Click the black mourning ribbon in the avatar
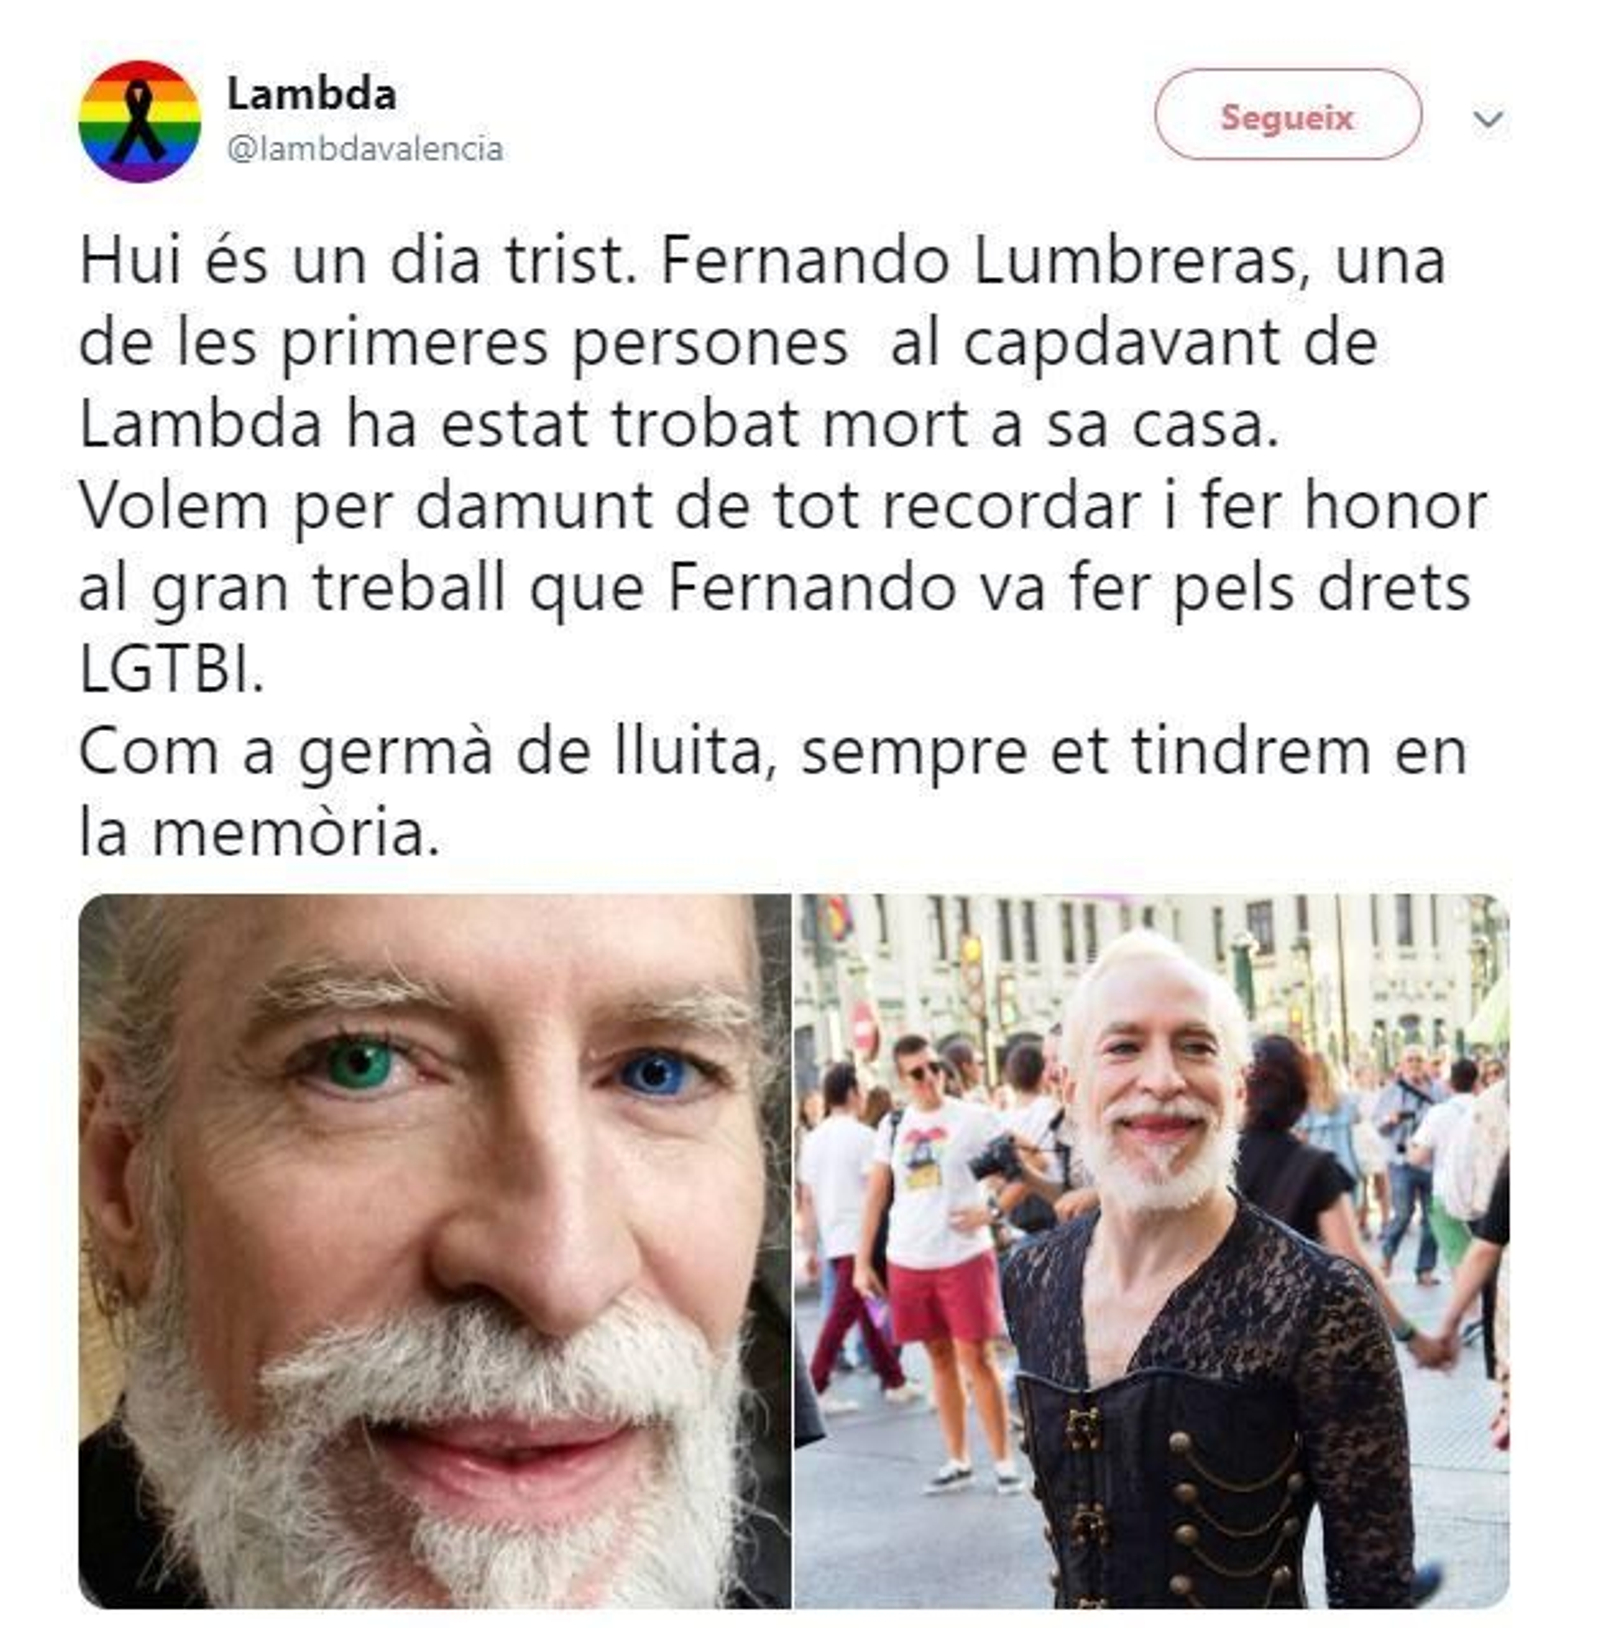Screen dimensions: 1600x1628 [138, 122]
